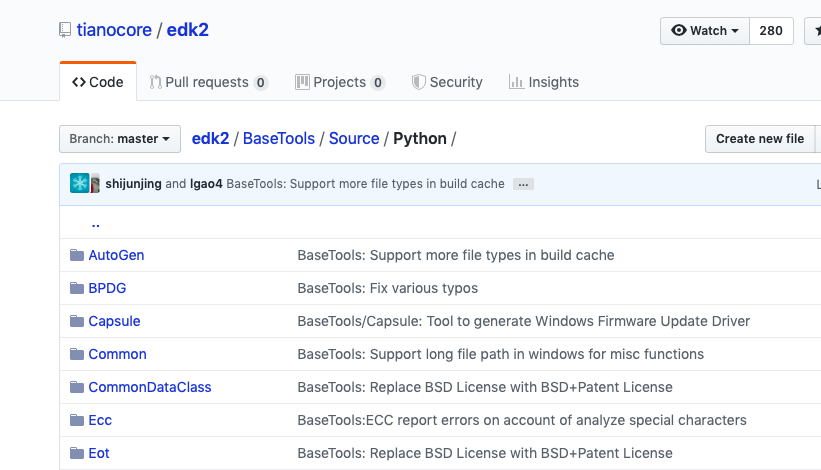The image size is (821, 470).
Task: Switch to the Code tab
Action: [98, 82]
